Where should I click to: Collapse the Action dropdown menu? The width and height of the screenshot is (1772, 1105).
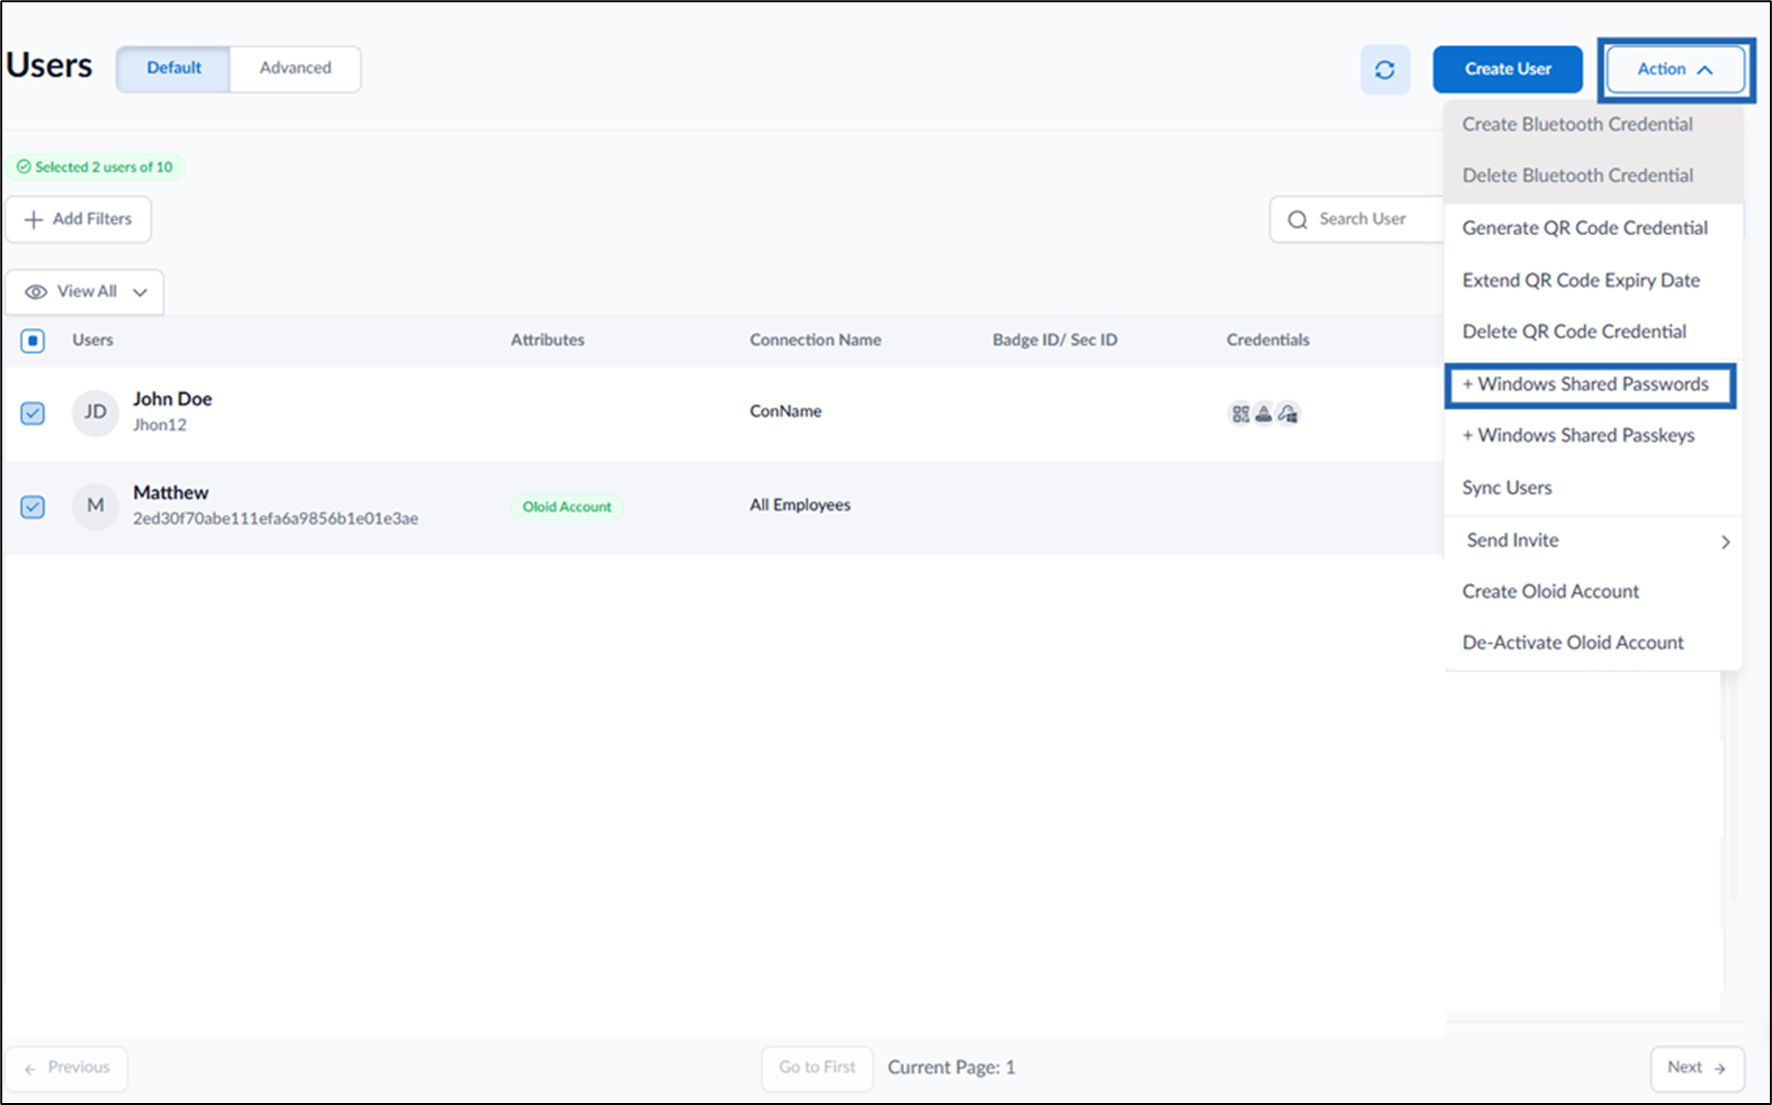(x=1675, y=69)
